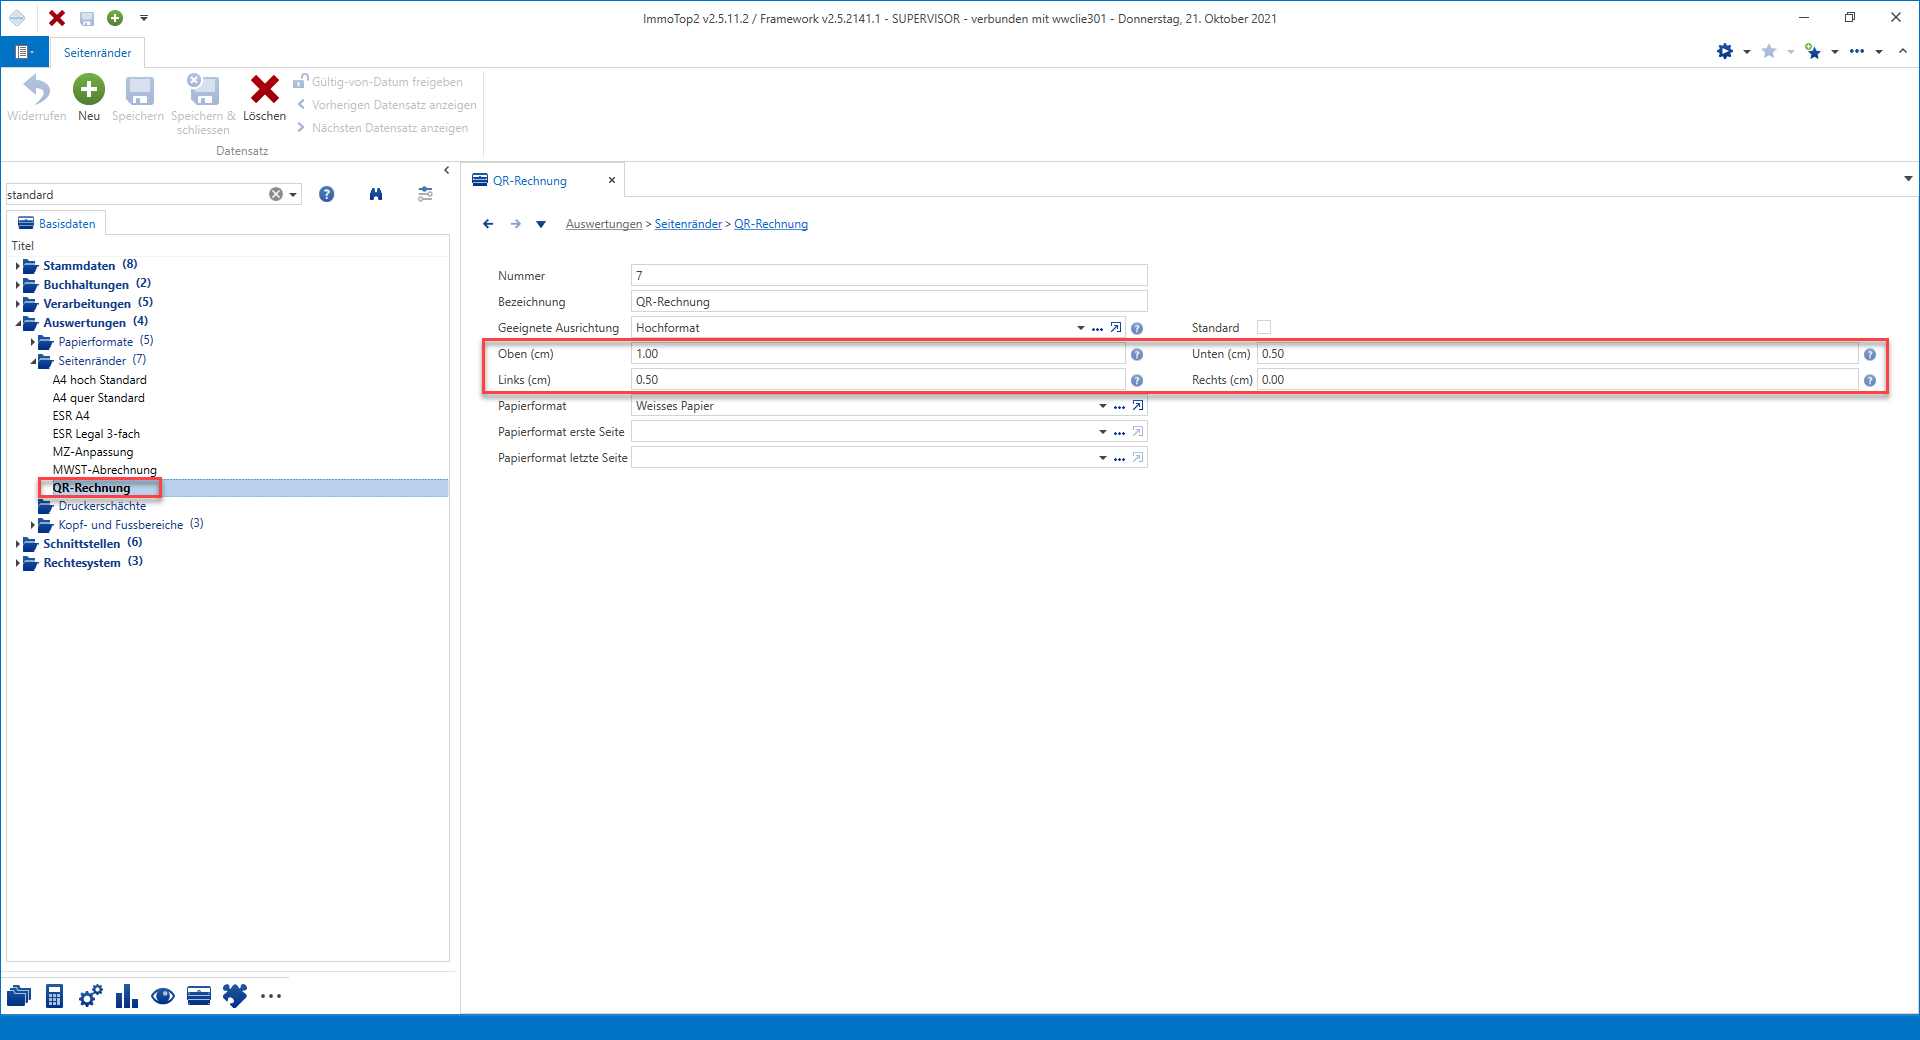Image resolution: width=1920 pixels, height=1040 pixels.
Task: Open the bar chart module icon
Action: click(x=126, y=996)
